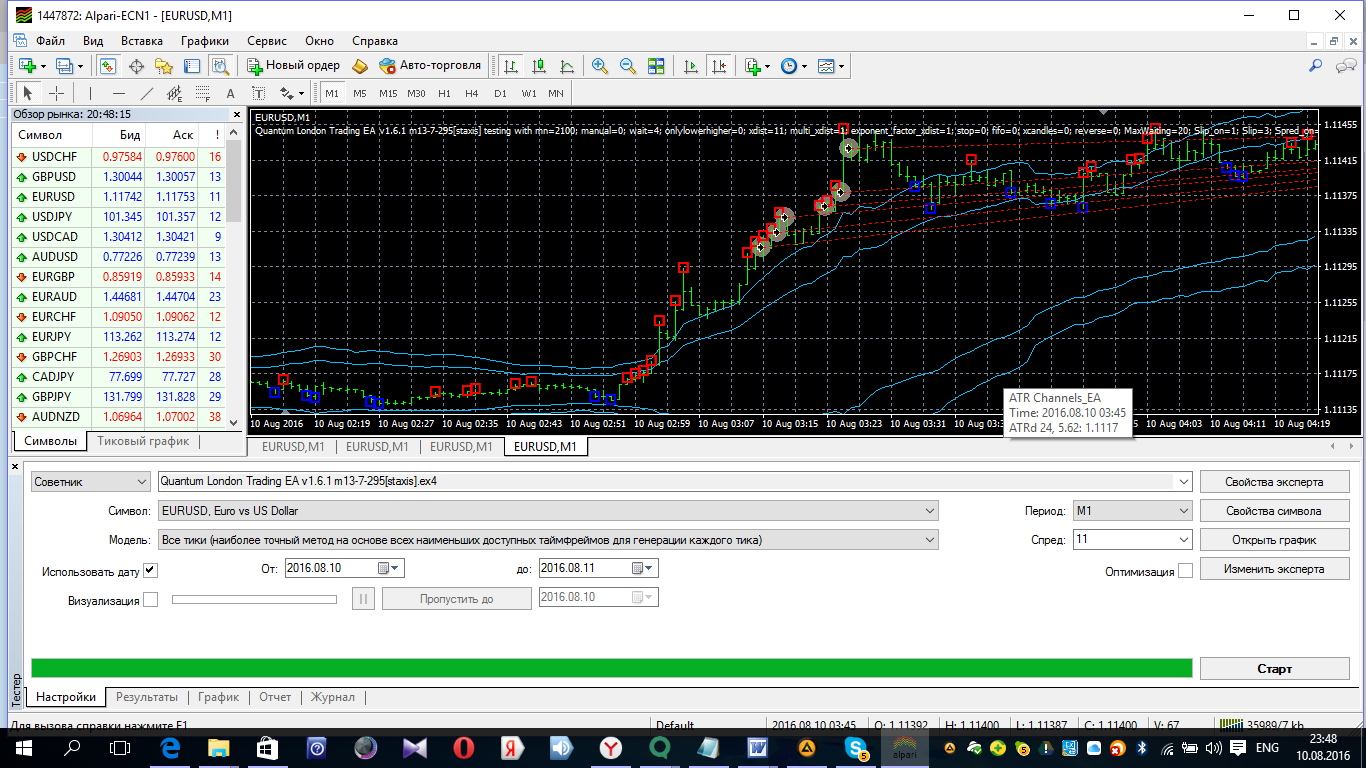Click 'Изменить эксперта' button
Screen dimensions: 1366x768
pos(1274,569)
